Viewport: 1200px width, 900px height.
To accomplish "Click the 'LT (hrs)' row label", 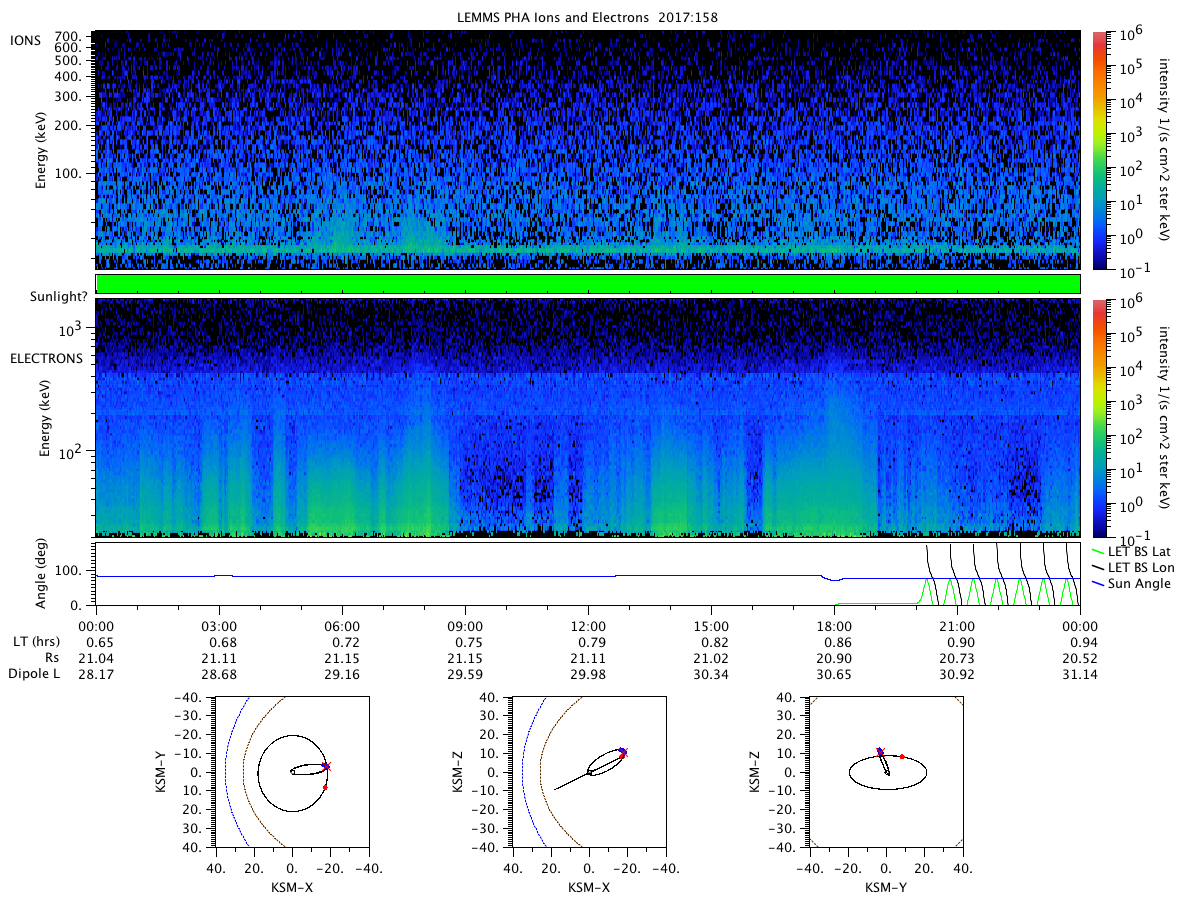I will (36, 641).
